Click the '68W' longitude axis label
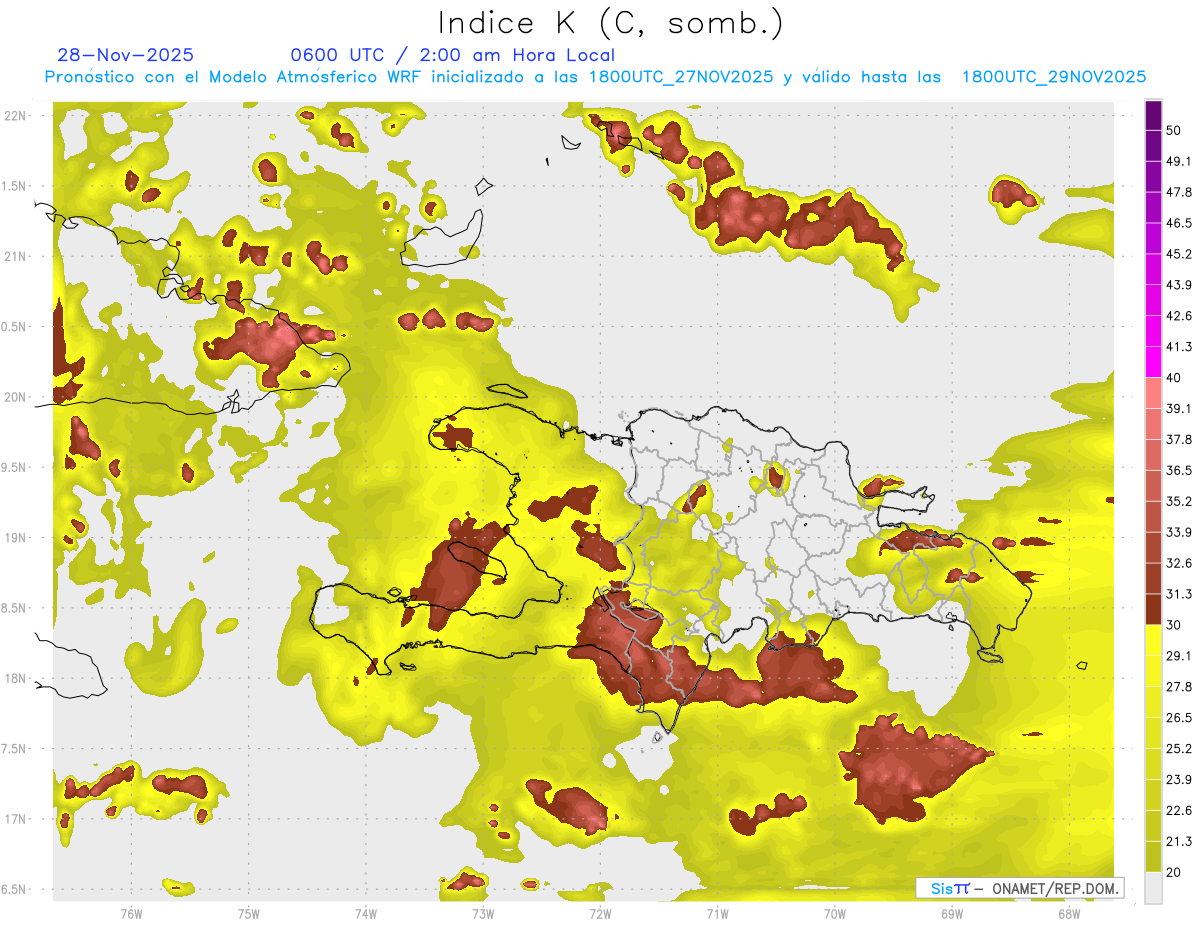The height and width of the screenshot is (927, 1200). (x=1069, y=914)
